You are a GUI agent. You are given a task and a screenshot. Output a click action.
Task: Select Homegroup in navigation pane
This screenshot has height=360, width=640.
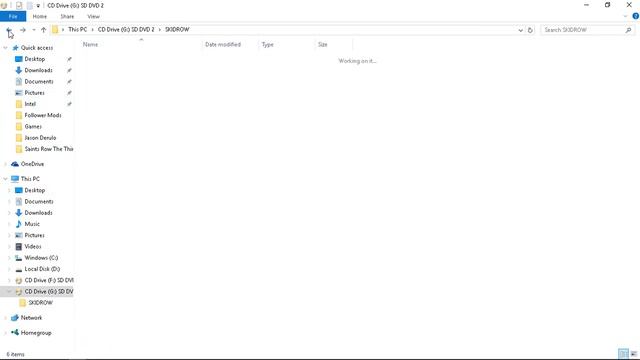coord(36,333)
